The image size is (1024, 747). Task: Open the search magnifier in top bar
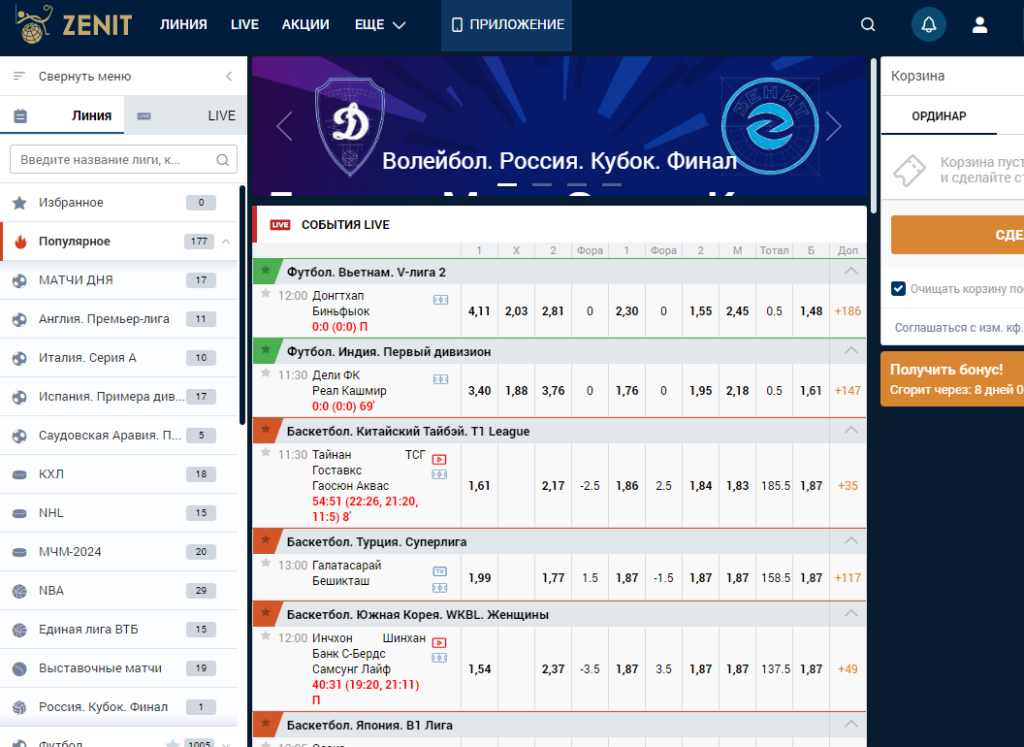pos(868,25)
